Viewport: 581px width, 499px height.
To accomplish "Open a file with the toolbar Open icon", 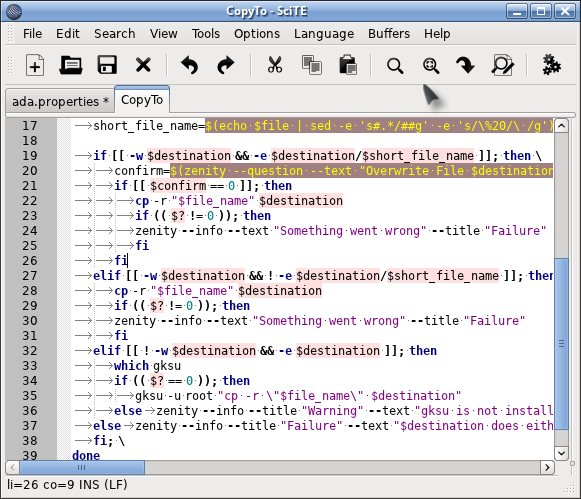I will 71,65.
